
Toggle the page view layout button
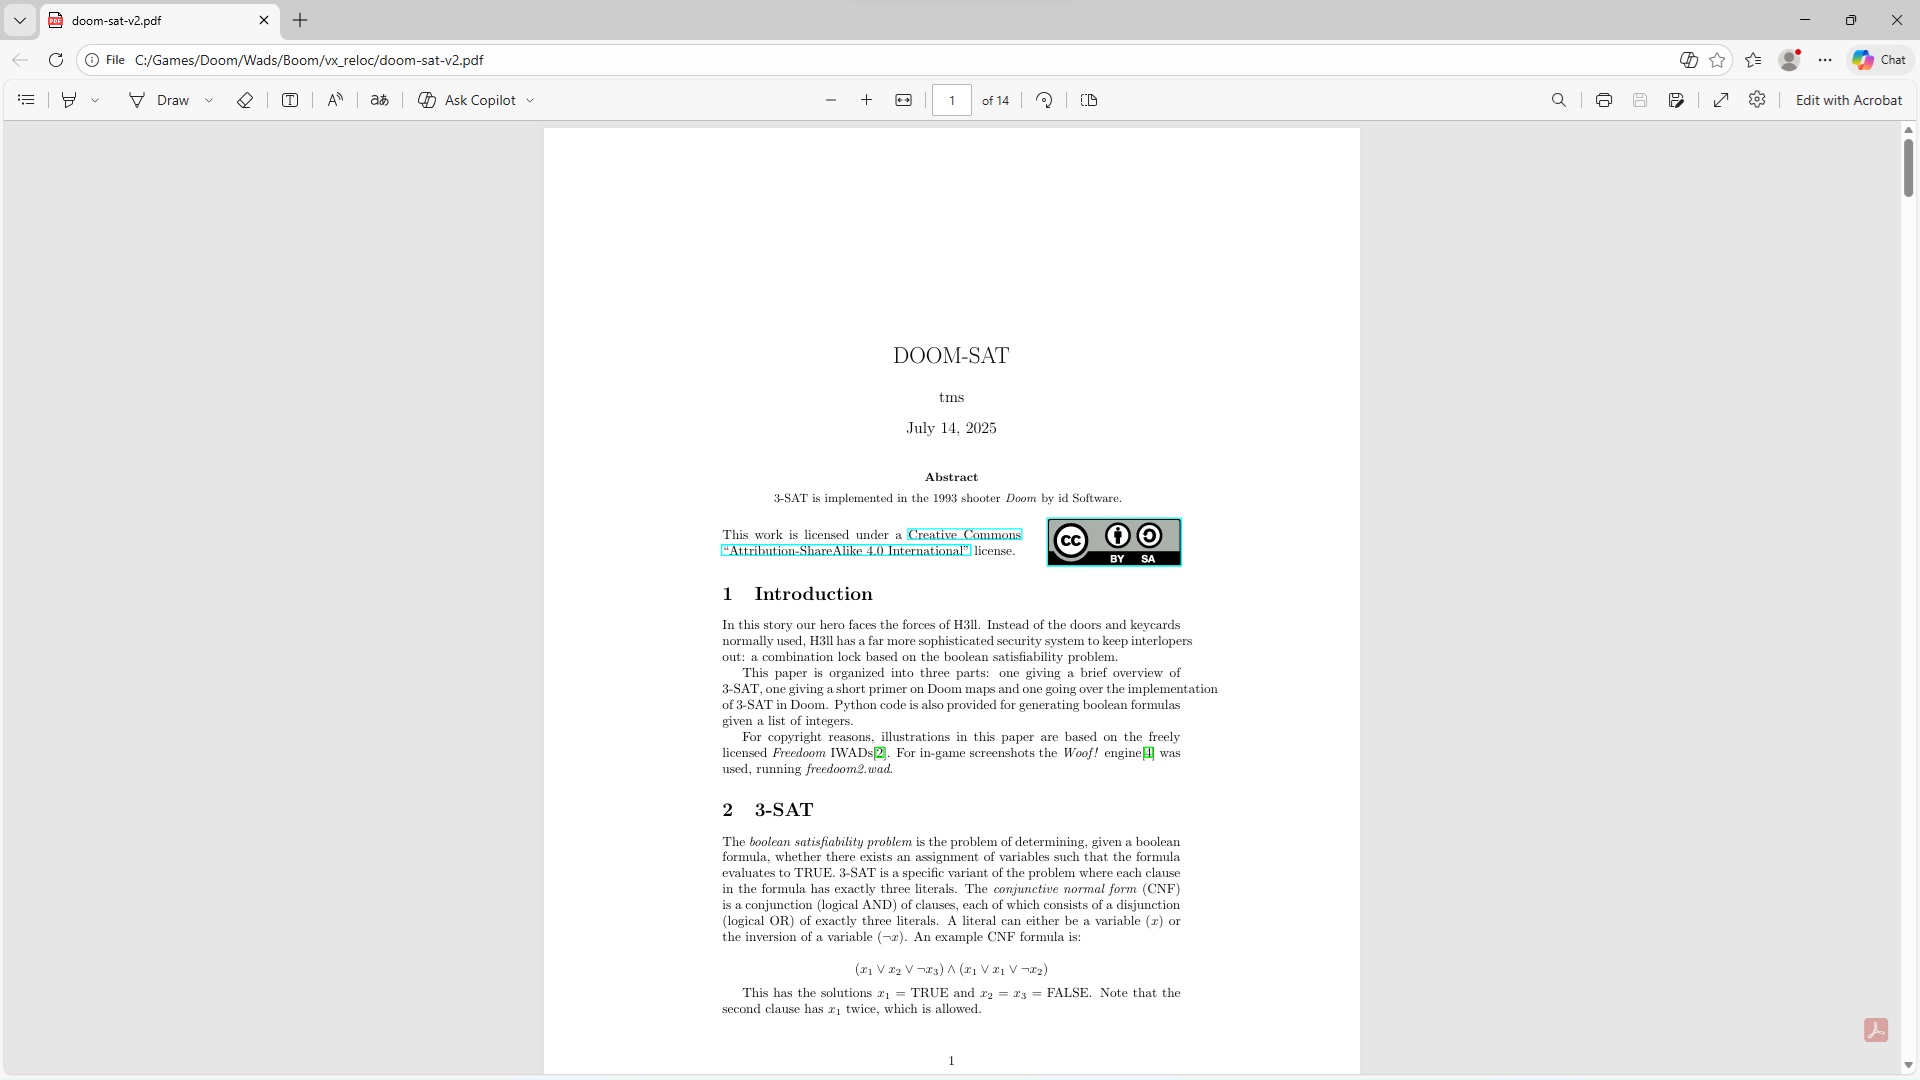pyautogui.click(x=1089, y=100)
